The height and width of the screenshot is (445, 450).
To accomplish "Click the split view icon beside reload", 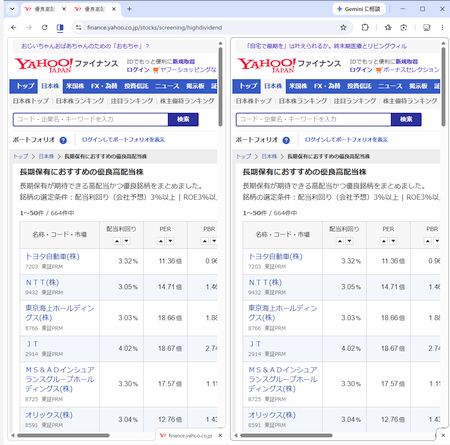I will (x=60, y=27).
